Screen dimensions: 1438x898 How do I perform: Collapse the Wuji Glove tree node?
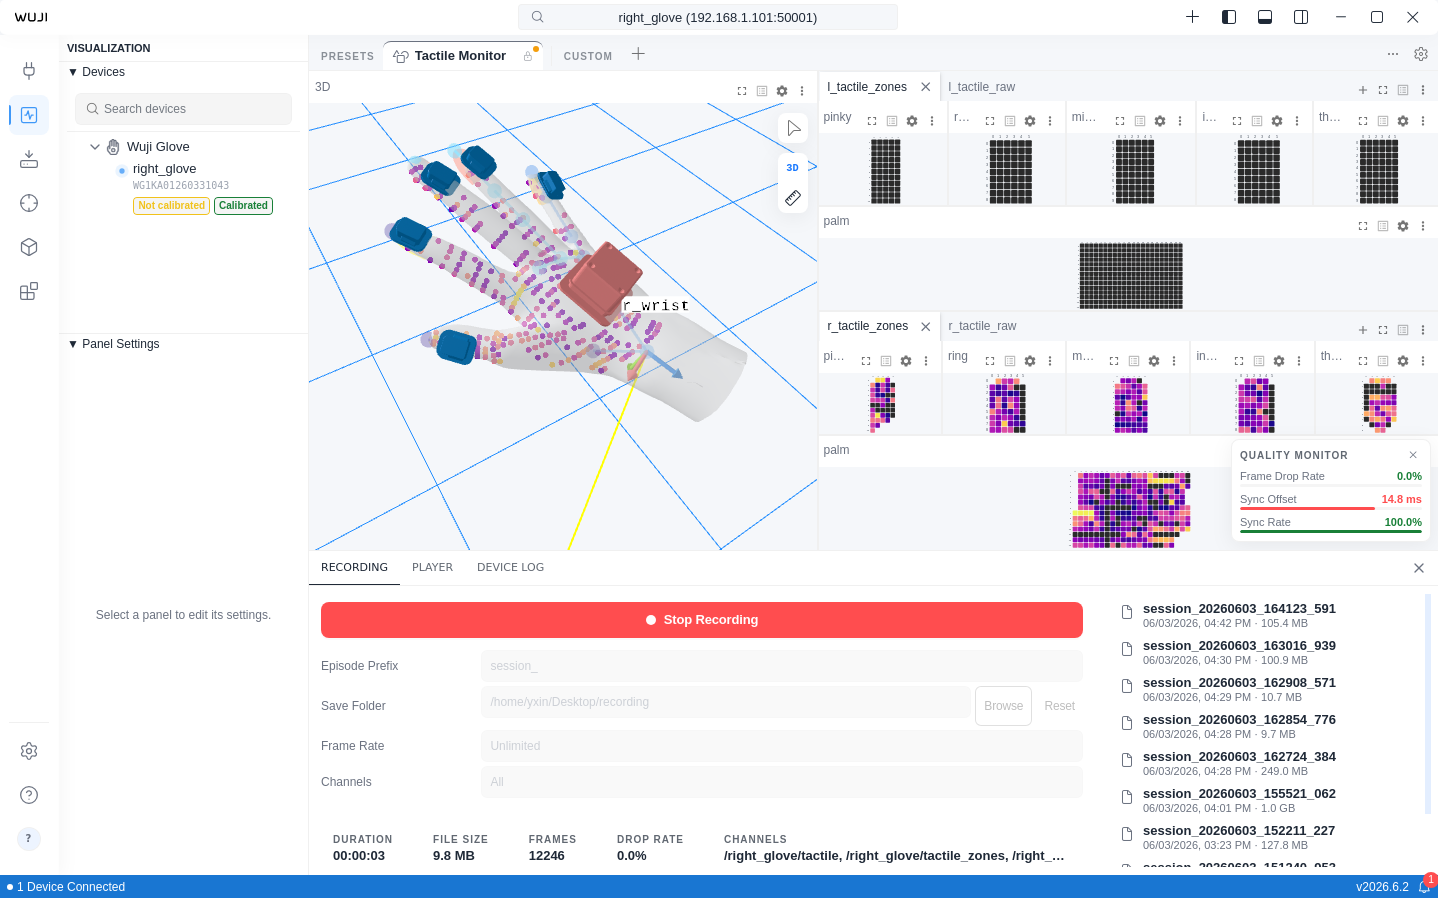[95, 147]
